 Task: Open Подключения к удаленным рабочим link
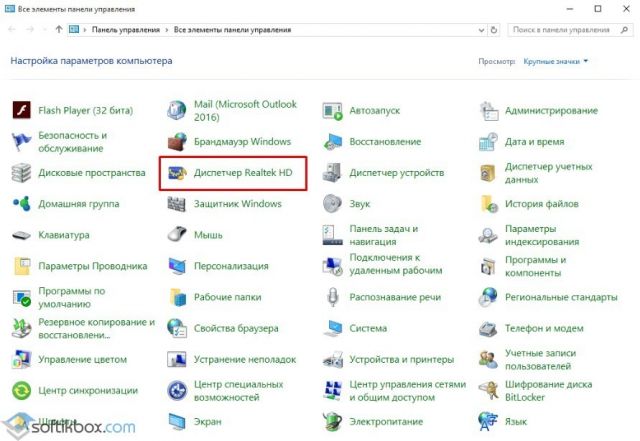pyautogui.click(x=396, y=264)
